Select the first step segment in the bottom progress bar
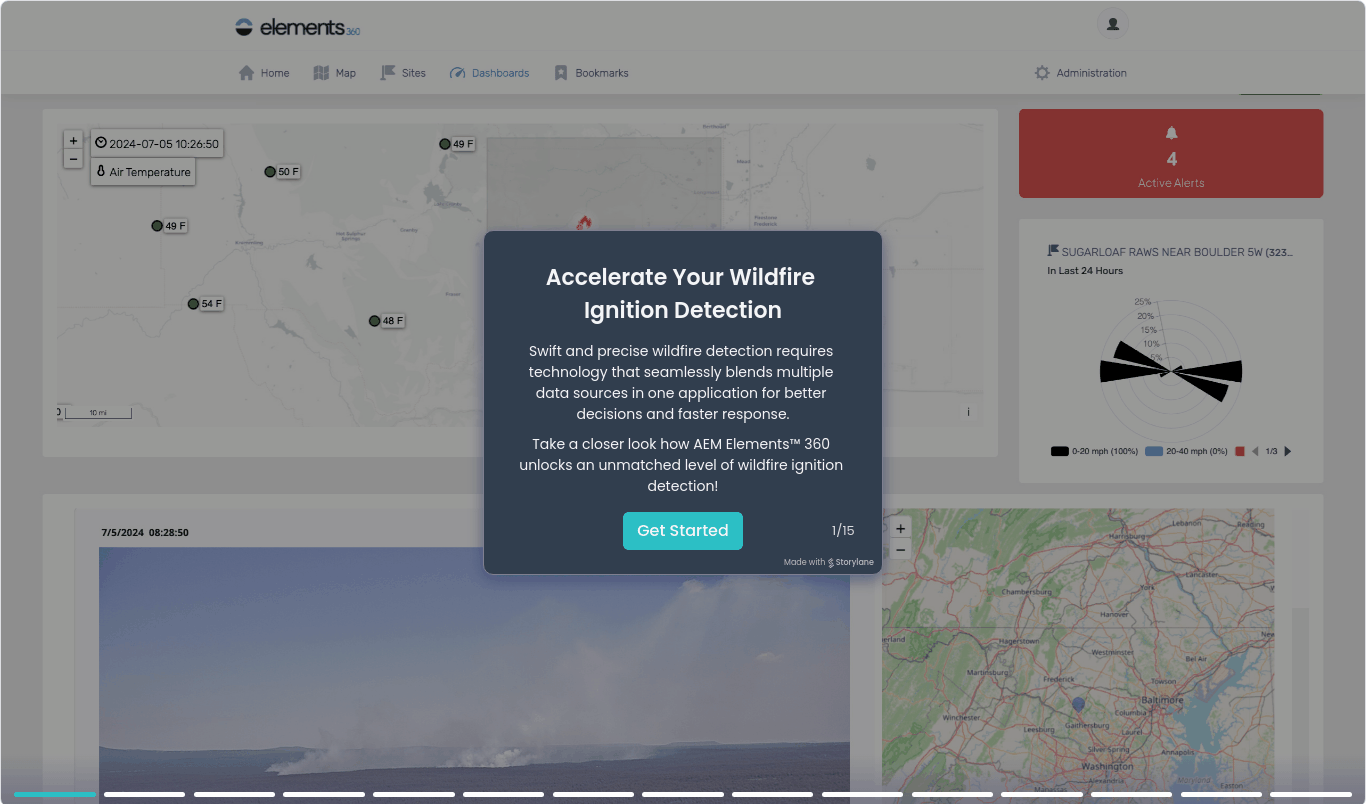Screen dimensions: 1366x804 [56, 793]
